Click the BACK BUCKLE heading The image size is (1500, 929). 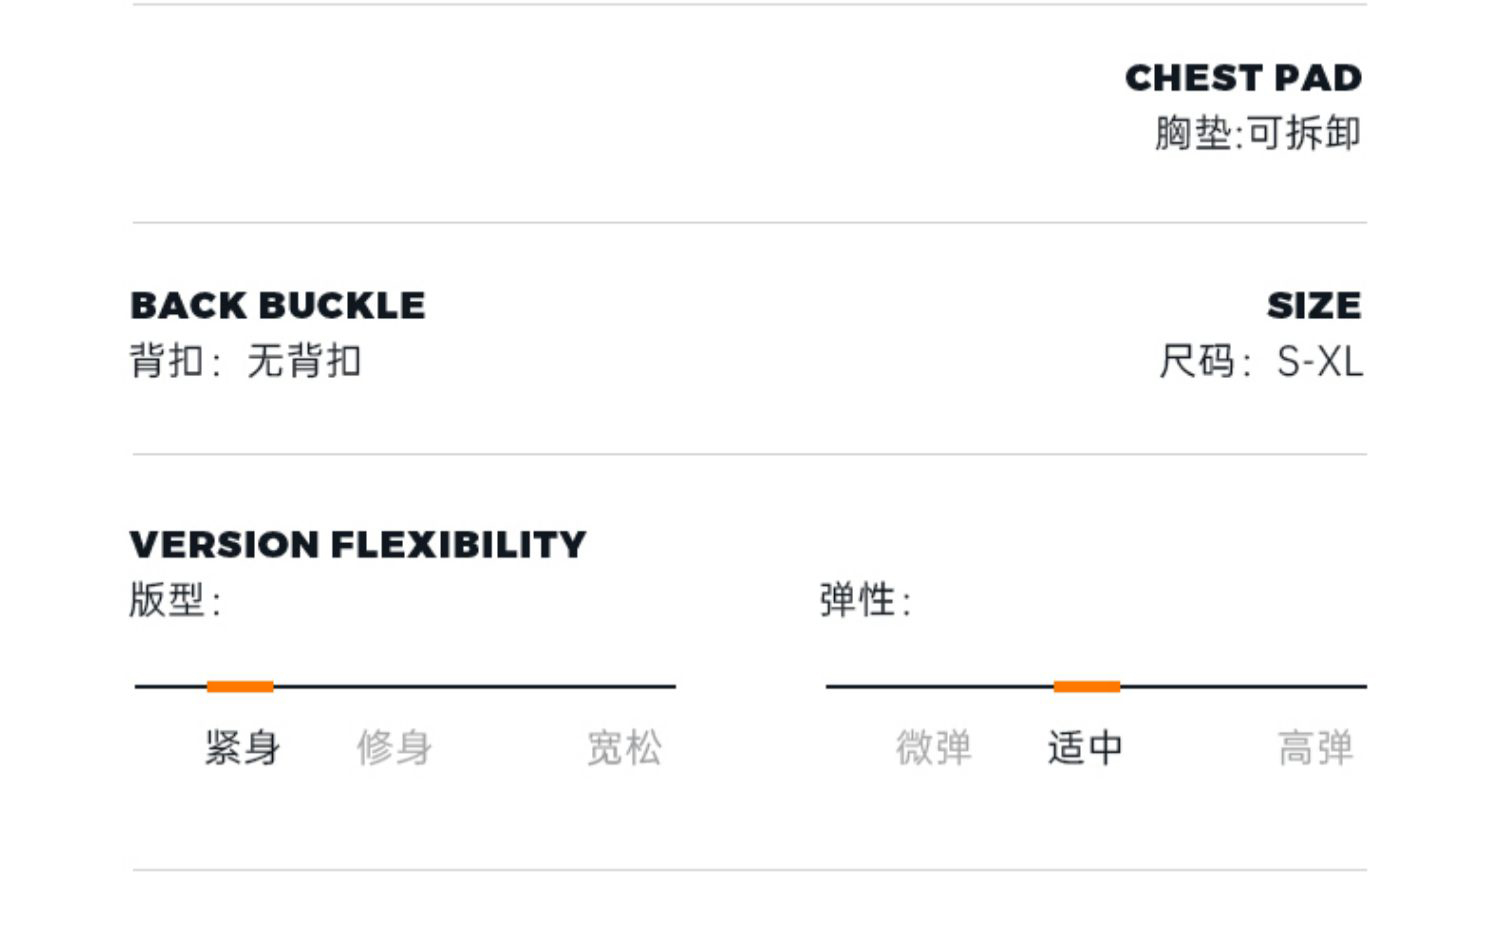[x=278, y=305]
